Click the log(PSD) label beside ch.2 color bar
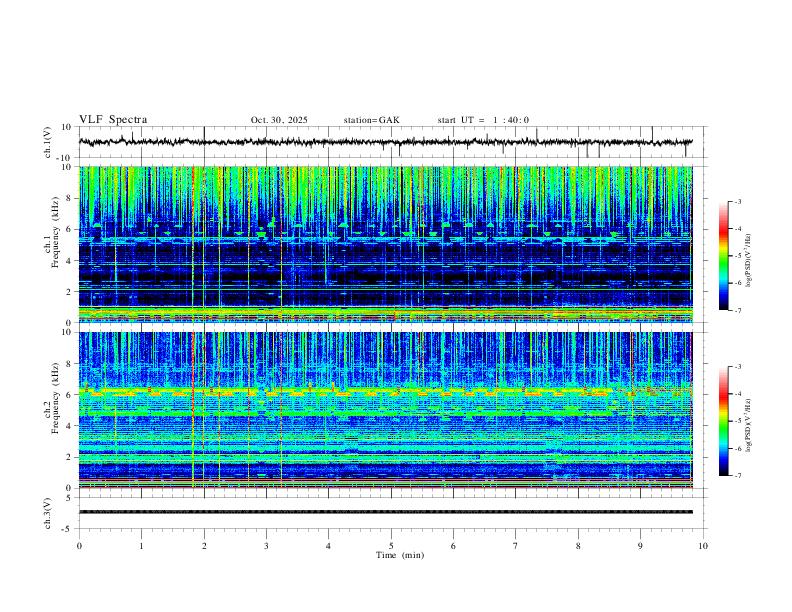Viewport: 792px width, 612px height. (749, 425)
